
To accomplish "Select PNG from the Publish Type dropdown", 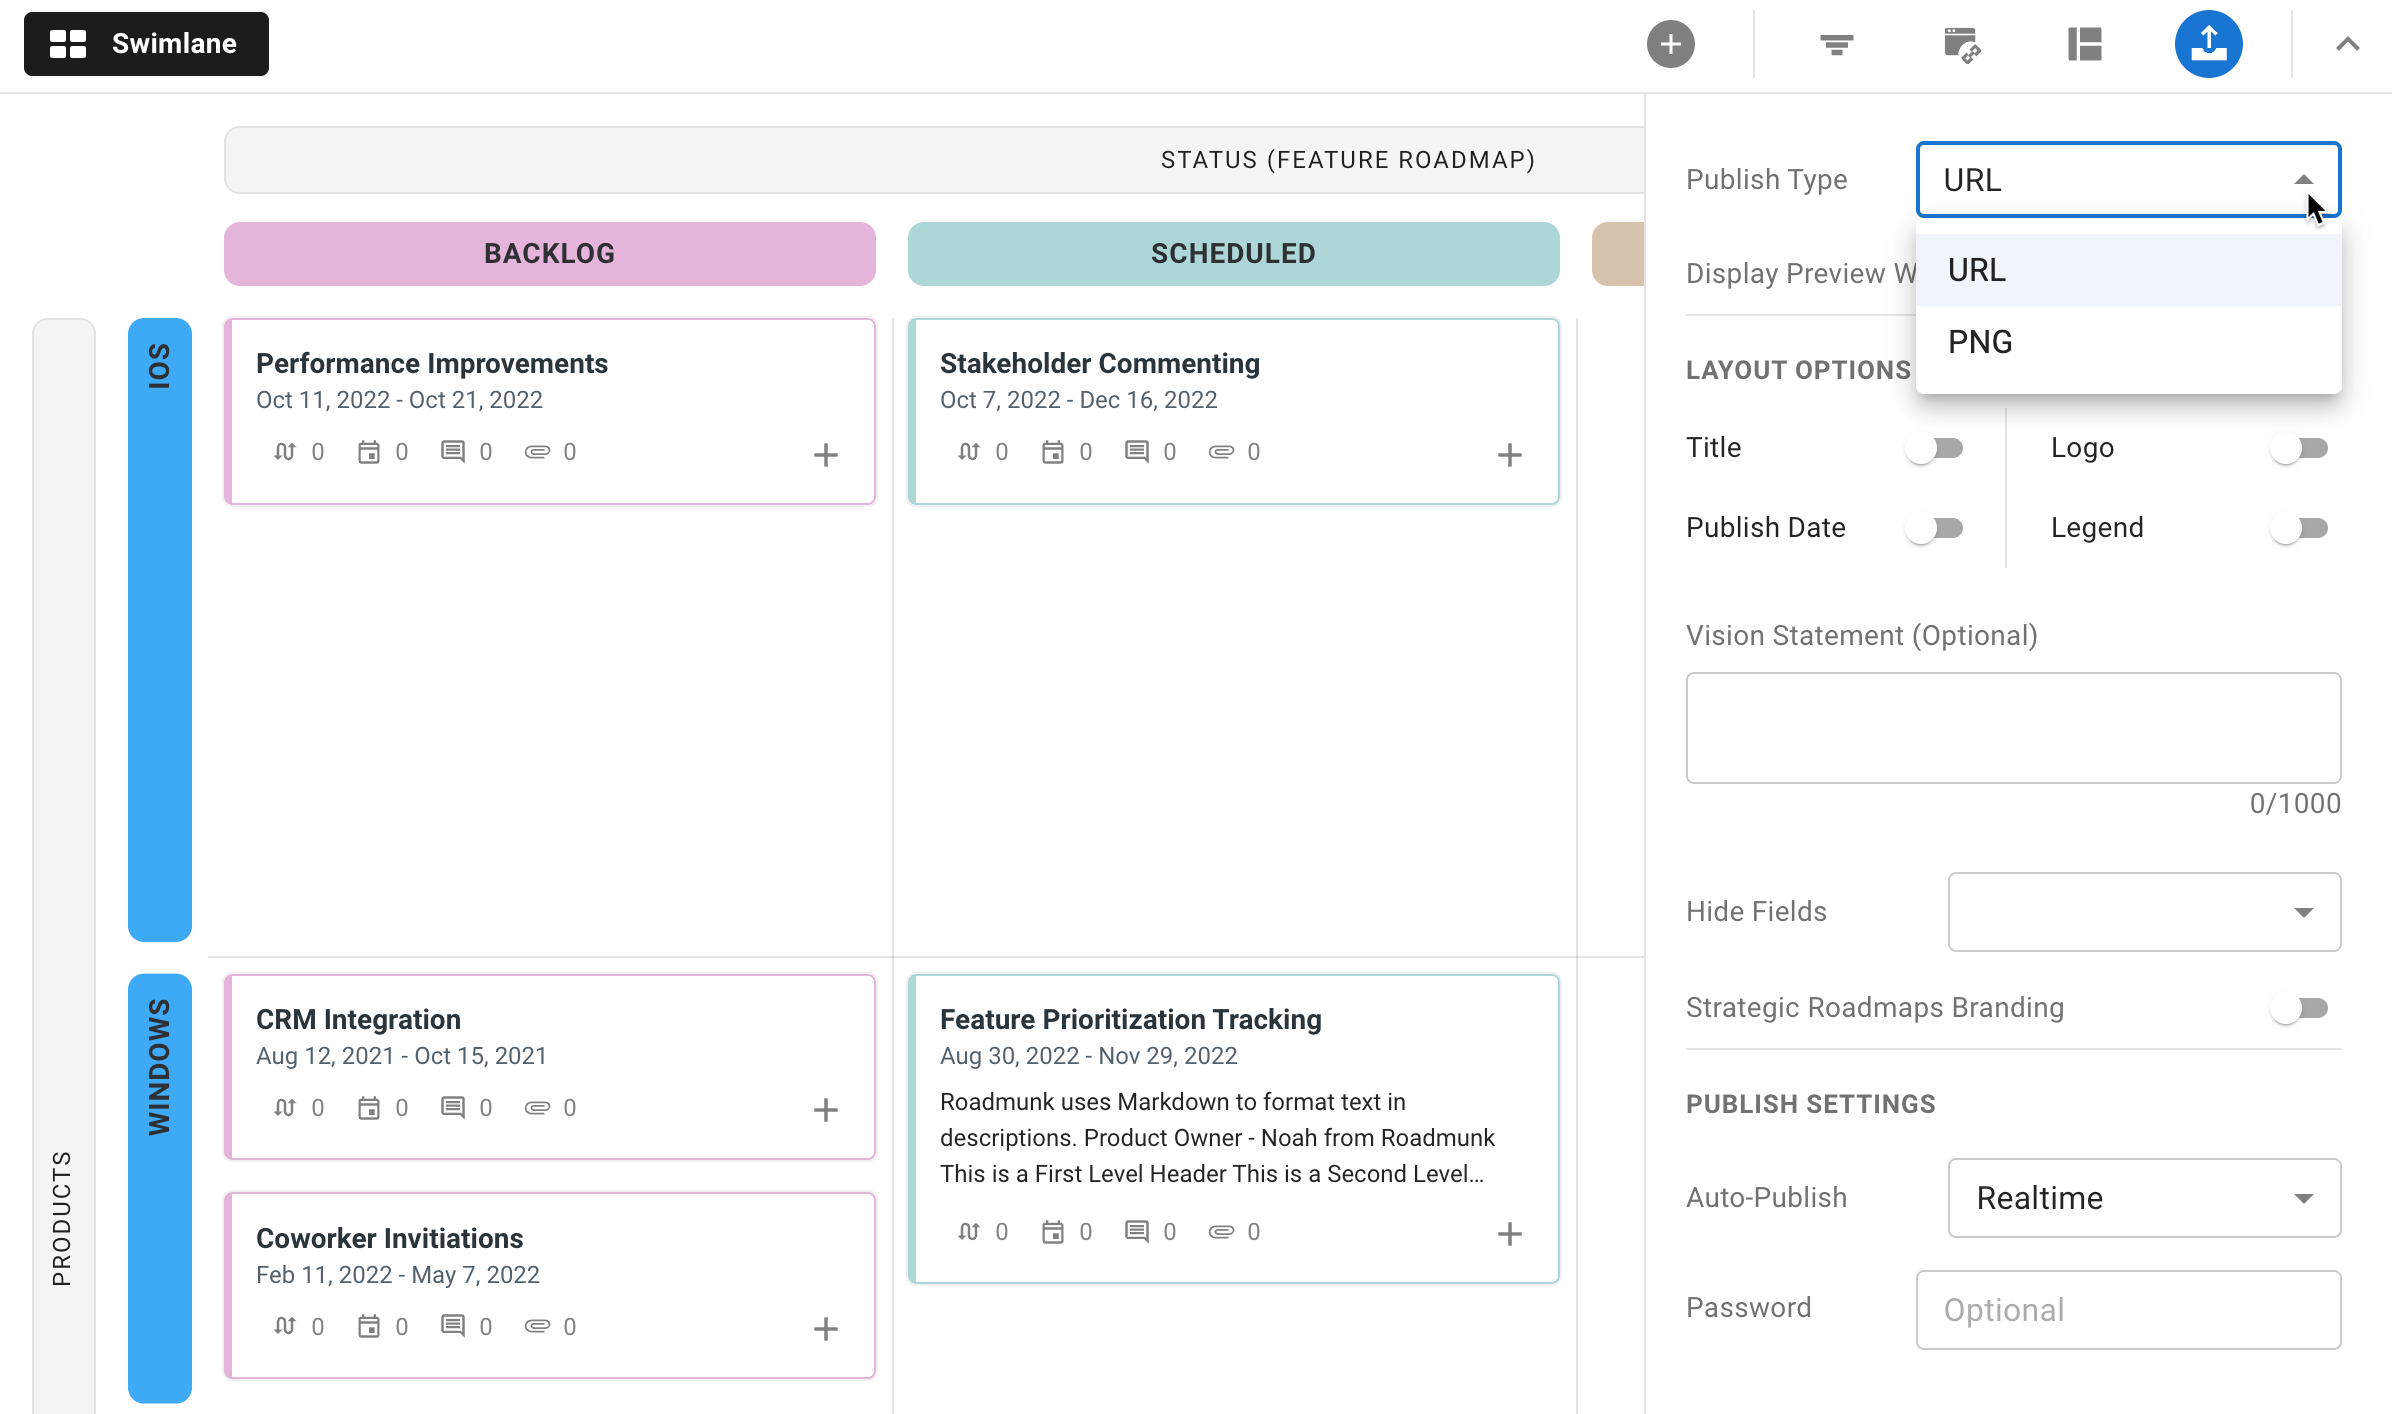I will coord(1980,341).
